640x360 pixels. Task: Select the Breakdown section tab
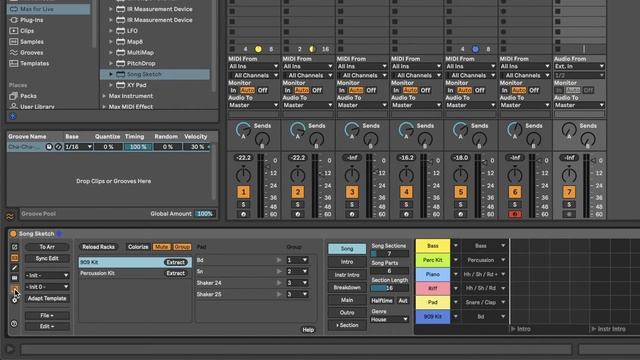point(347,287)
